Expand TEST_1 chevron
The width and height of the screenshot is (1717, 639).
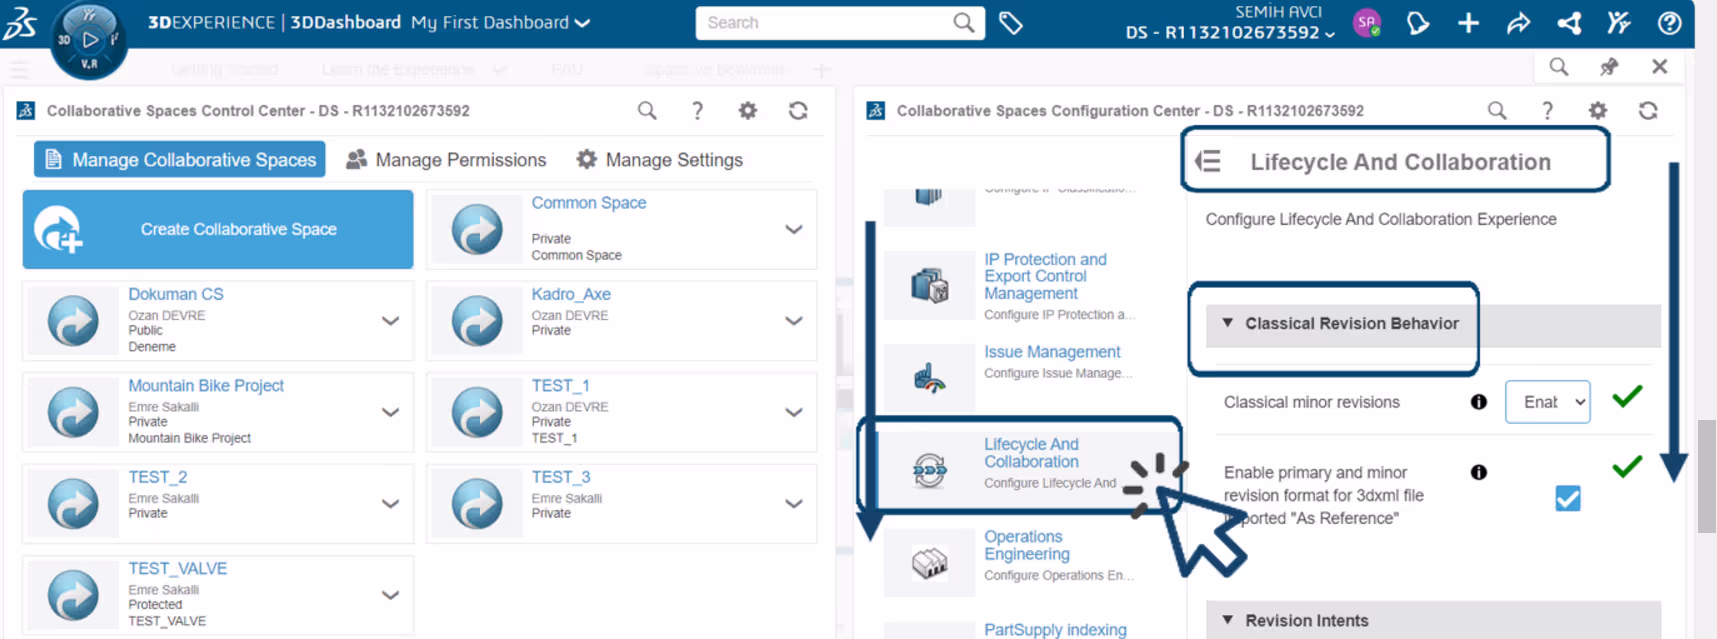point(794,412)
